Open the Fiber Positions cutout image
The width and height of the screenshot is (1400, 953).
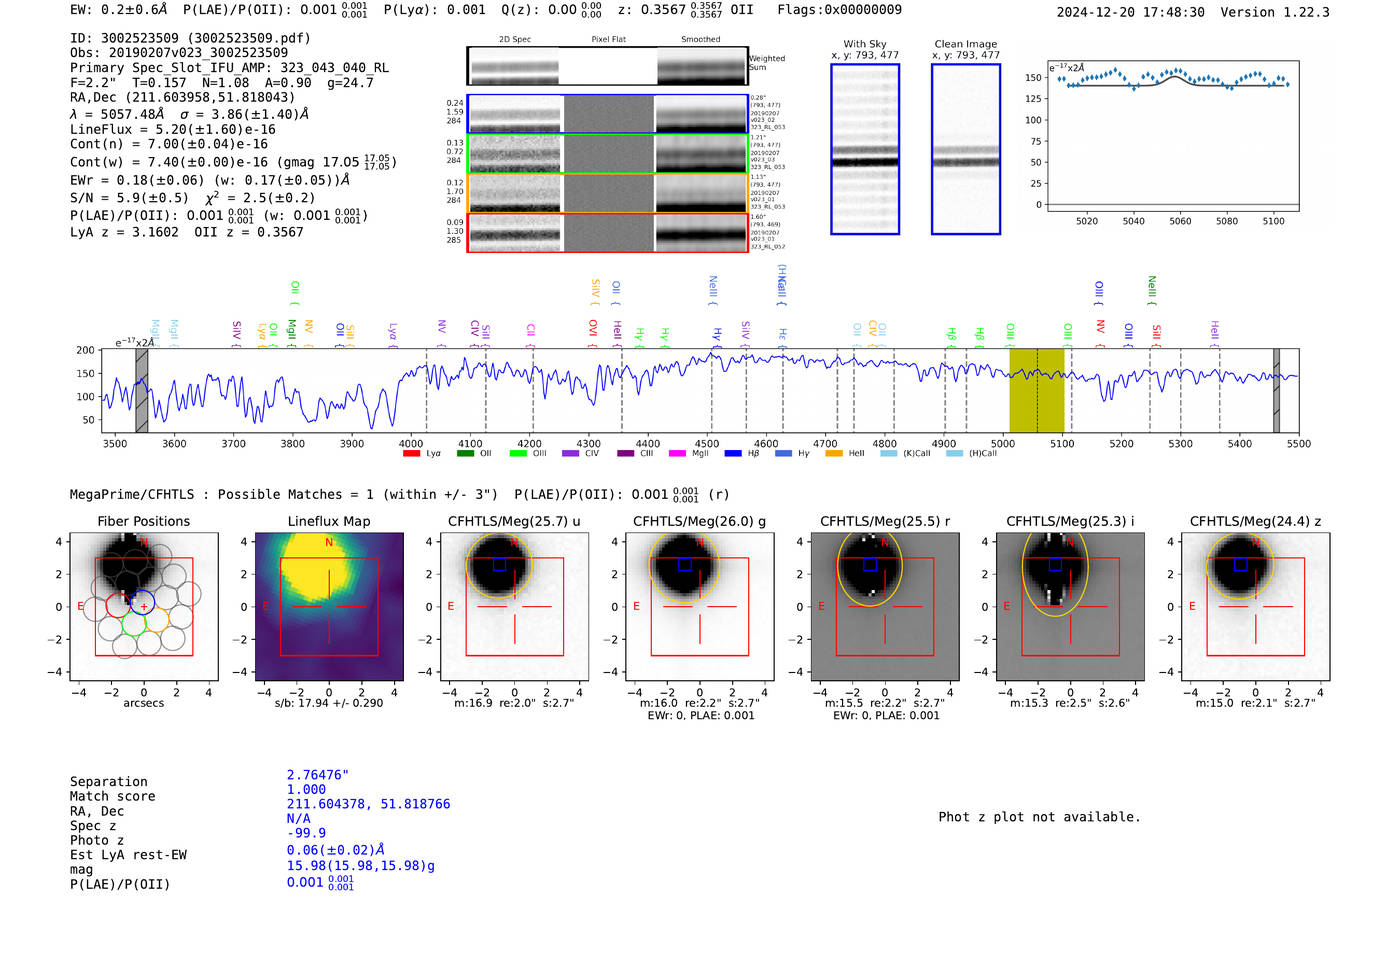(x=144, y=606)
